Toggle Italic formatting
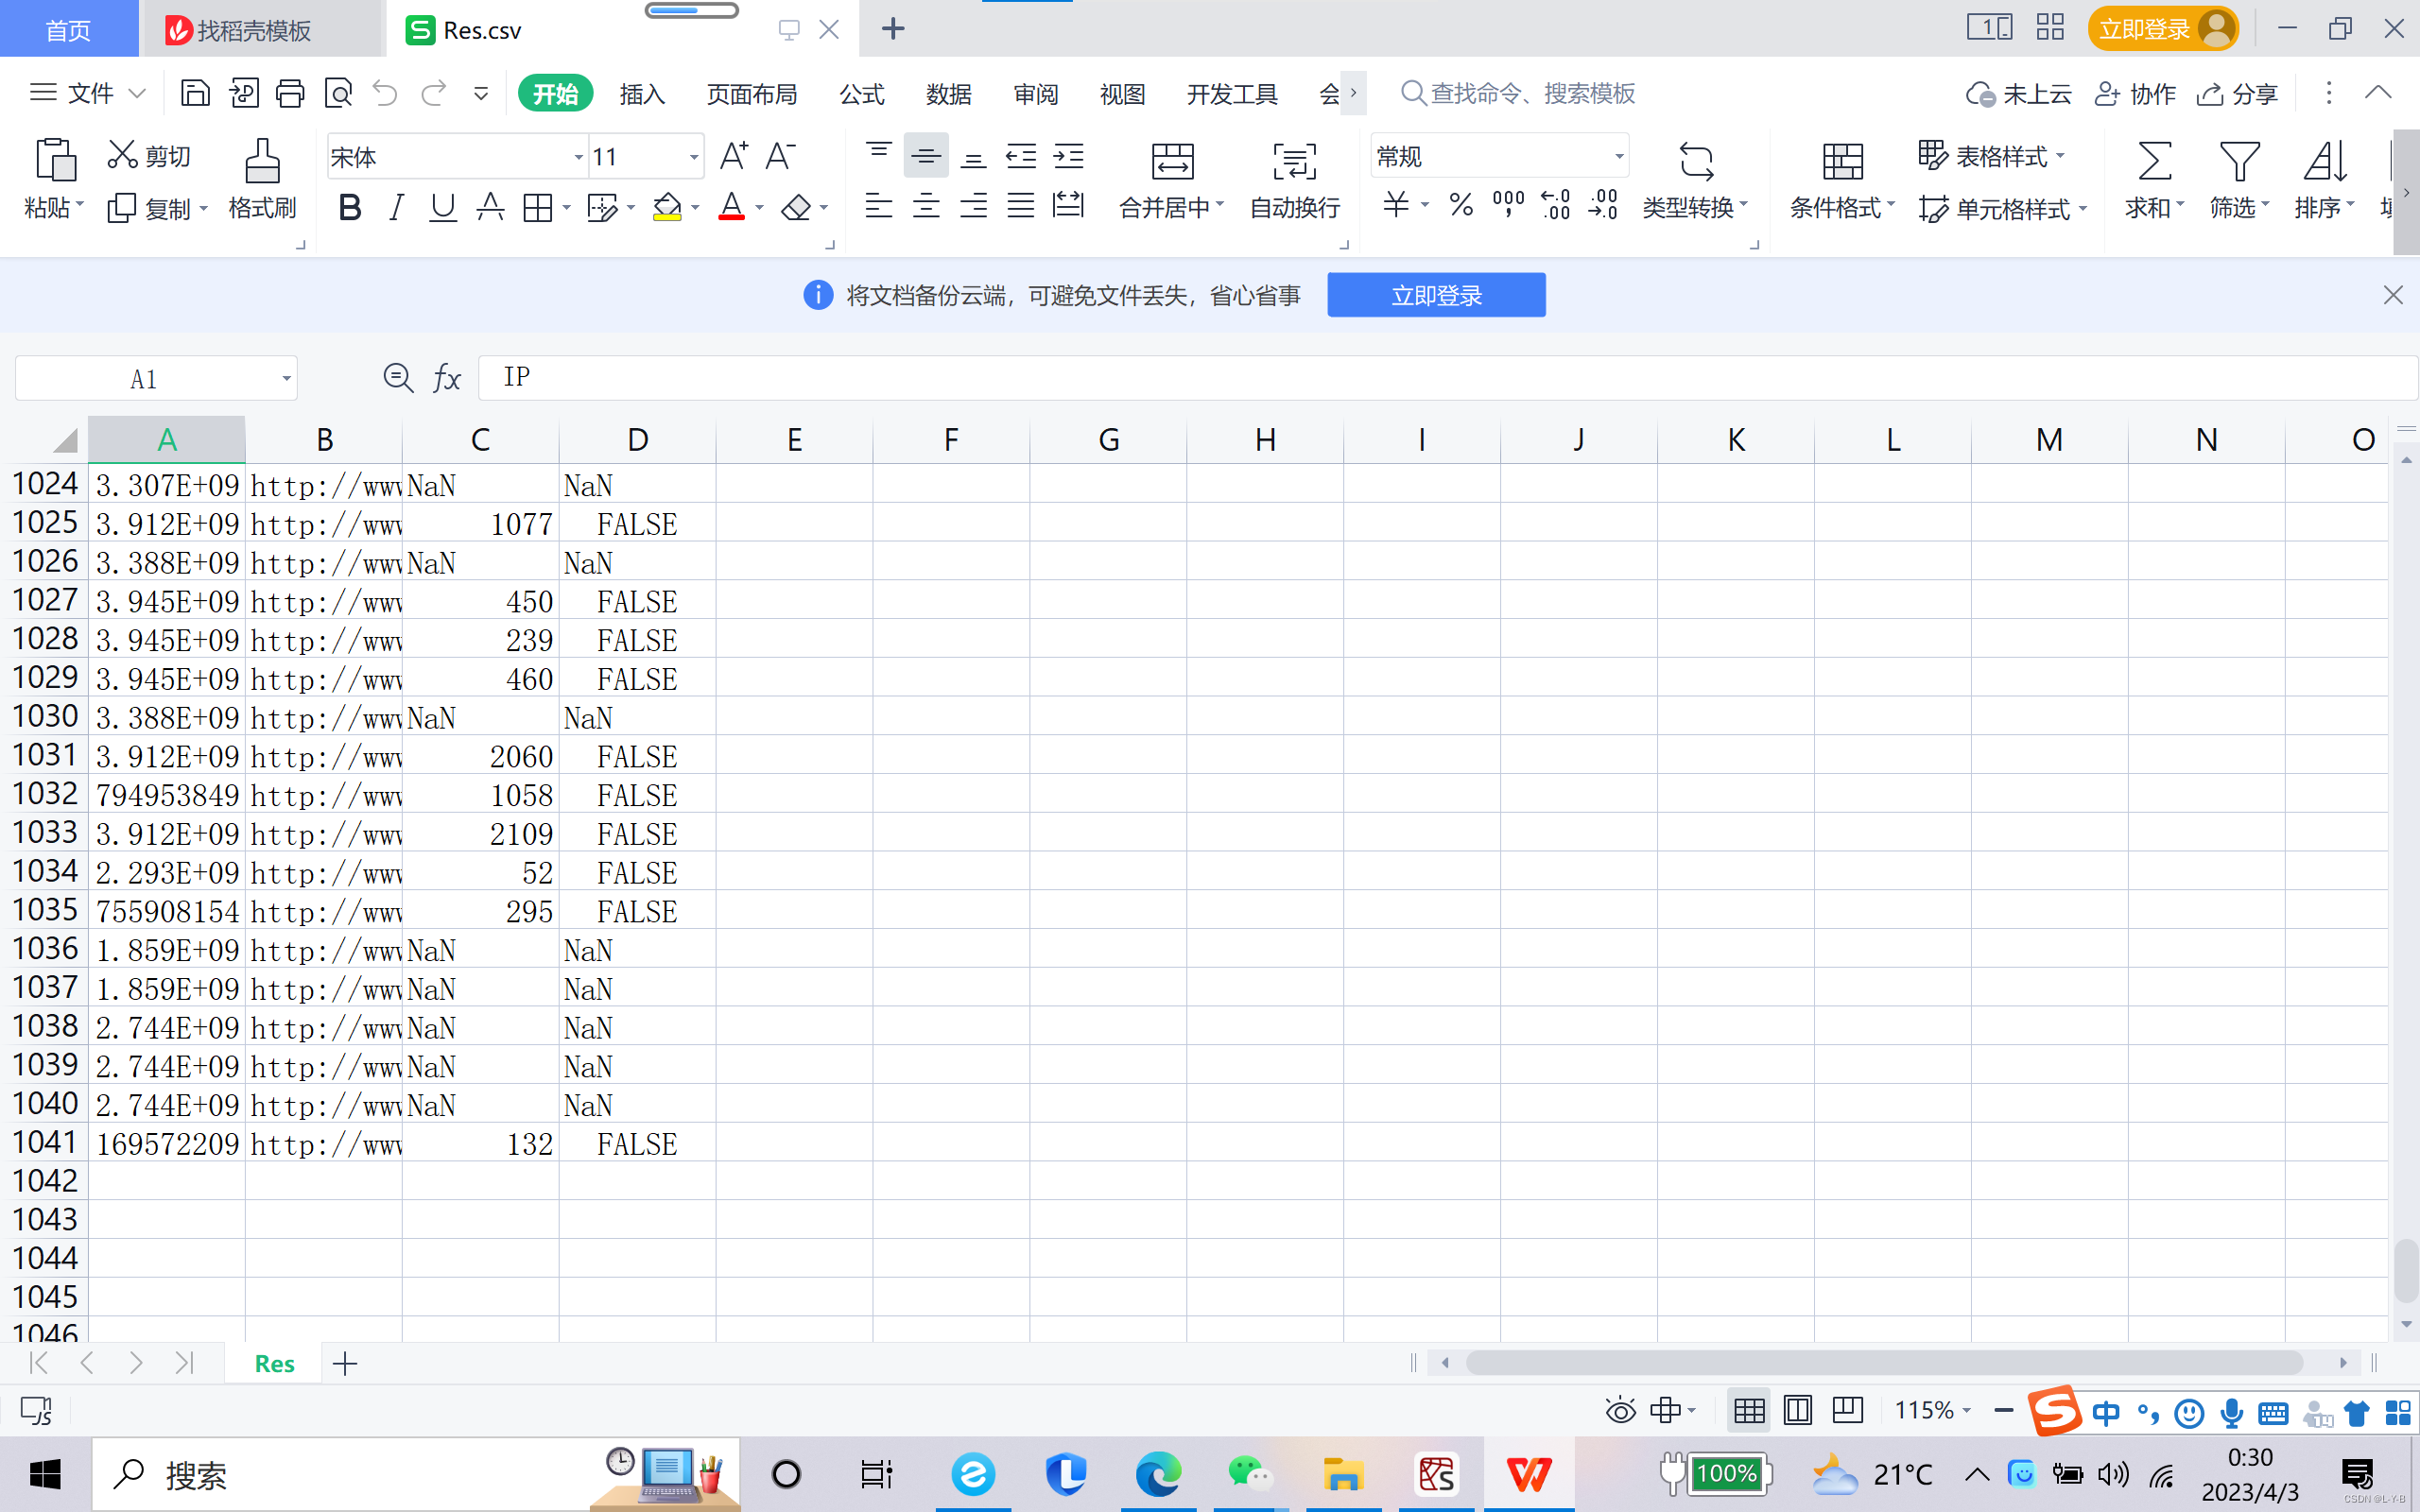 click(x=396, y=208)
